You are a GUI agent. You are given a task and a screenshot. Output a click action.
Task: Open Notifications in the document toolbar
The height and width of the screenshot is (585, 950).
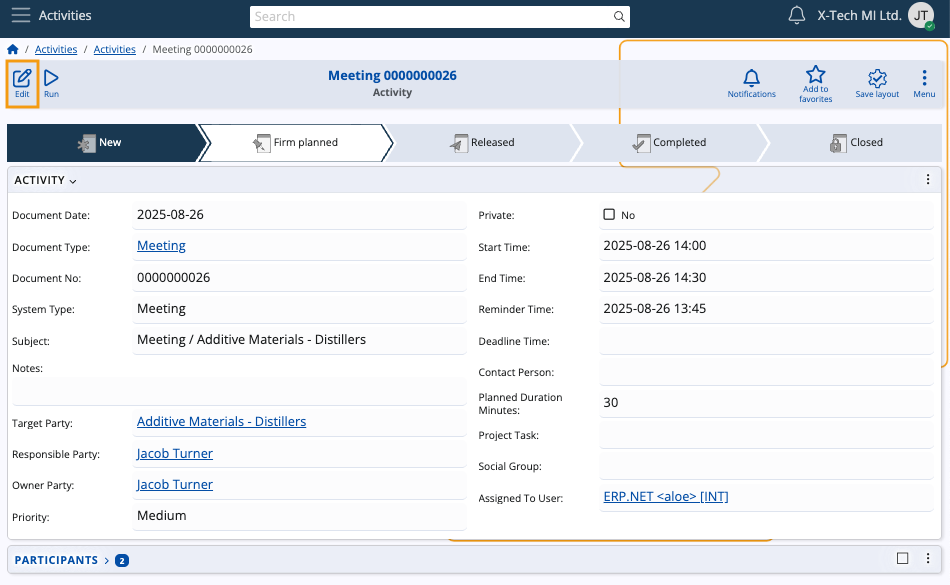pyautogui.click(x=751, y=84)
